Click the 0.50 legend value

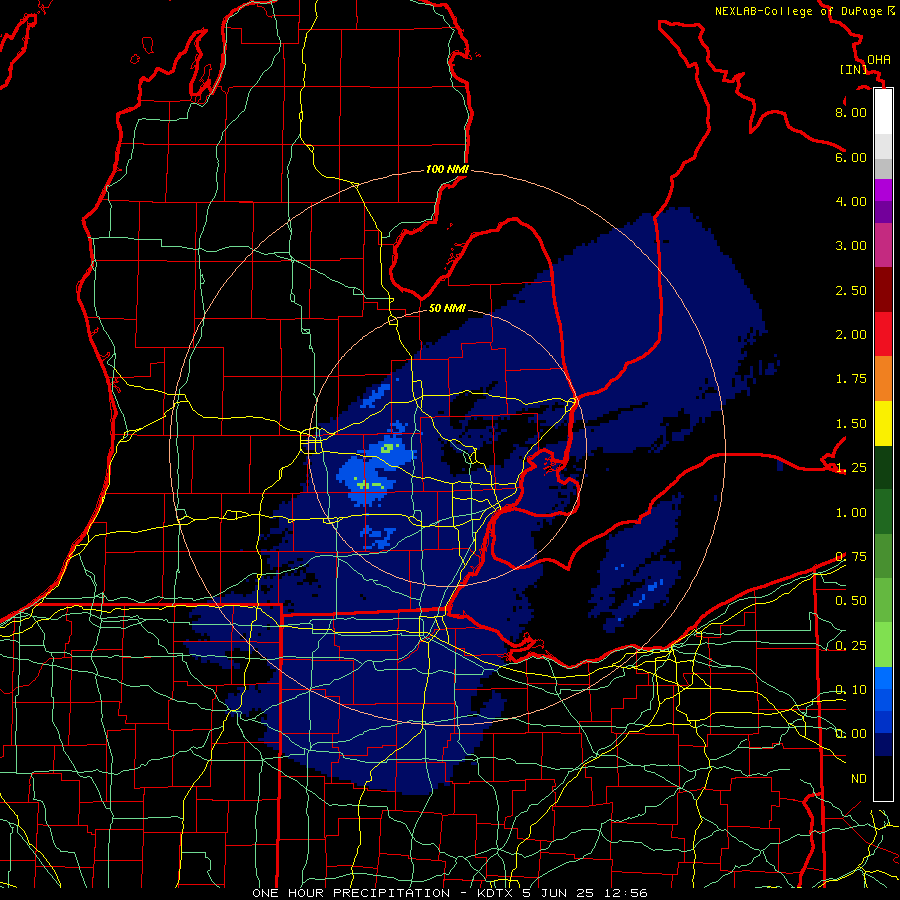851,601
